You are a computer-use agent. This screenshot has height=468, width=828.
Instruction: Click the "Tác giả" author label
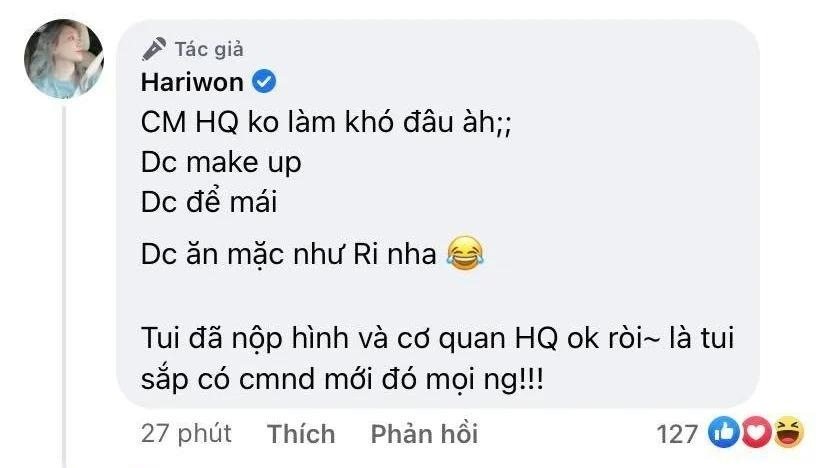click(208, 48)
